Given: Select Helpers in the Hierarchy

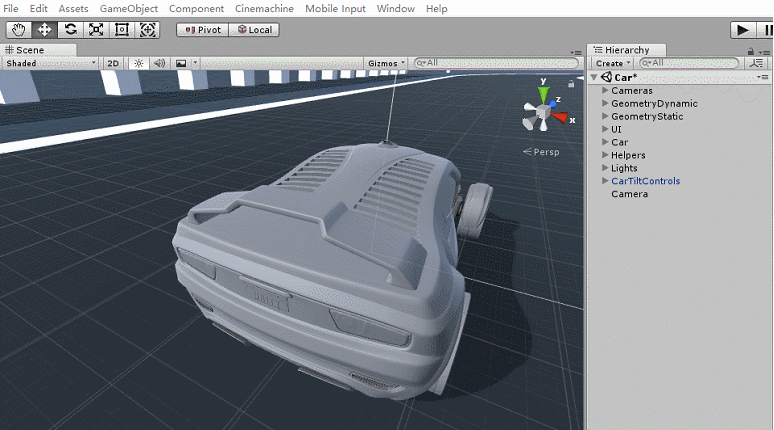Looking at the screenshot, I should point(628,155).
